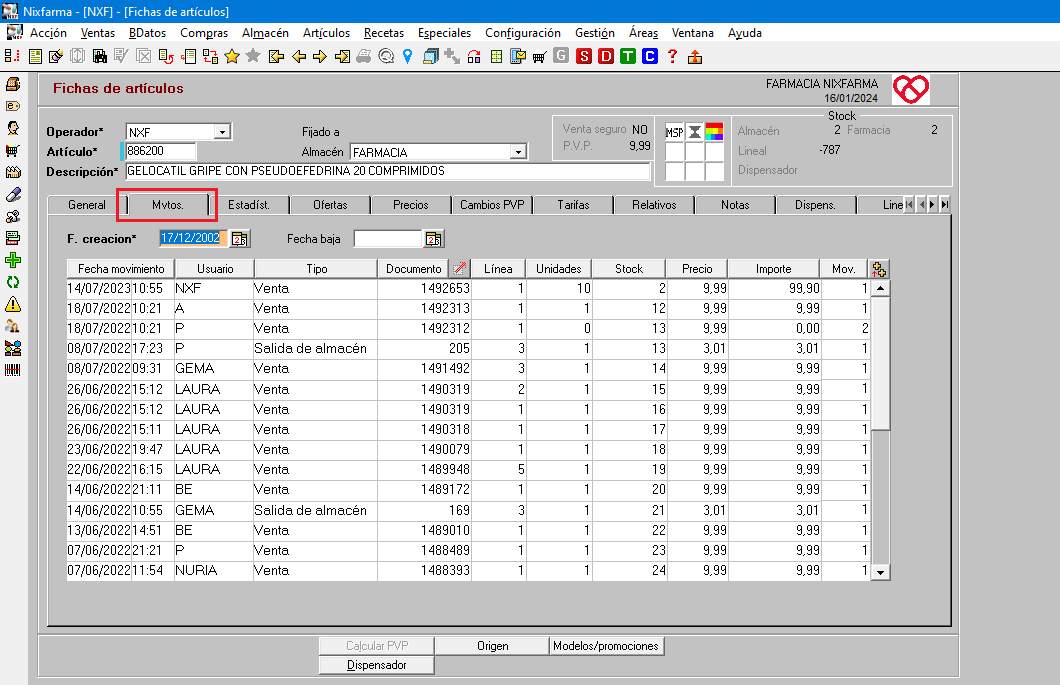Viewport: 1060px width, 685px height.
Task: Click the Modelos/promociones button
Action: tap(606, 646)
